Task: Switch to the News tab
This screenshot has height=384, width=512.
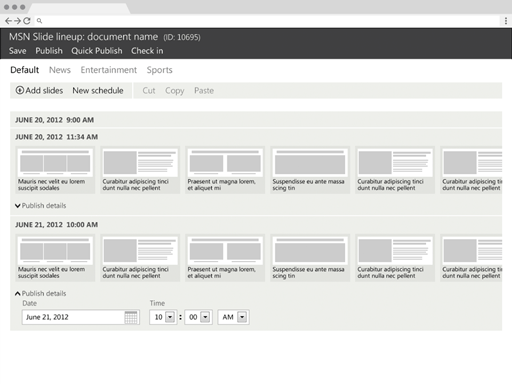Action: pyautogui.click(x=60, y=70)
